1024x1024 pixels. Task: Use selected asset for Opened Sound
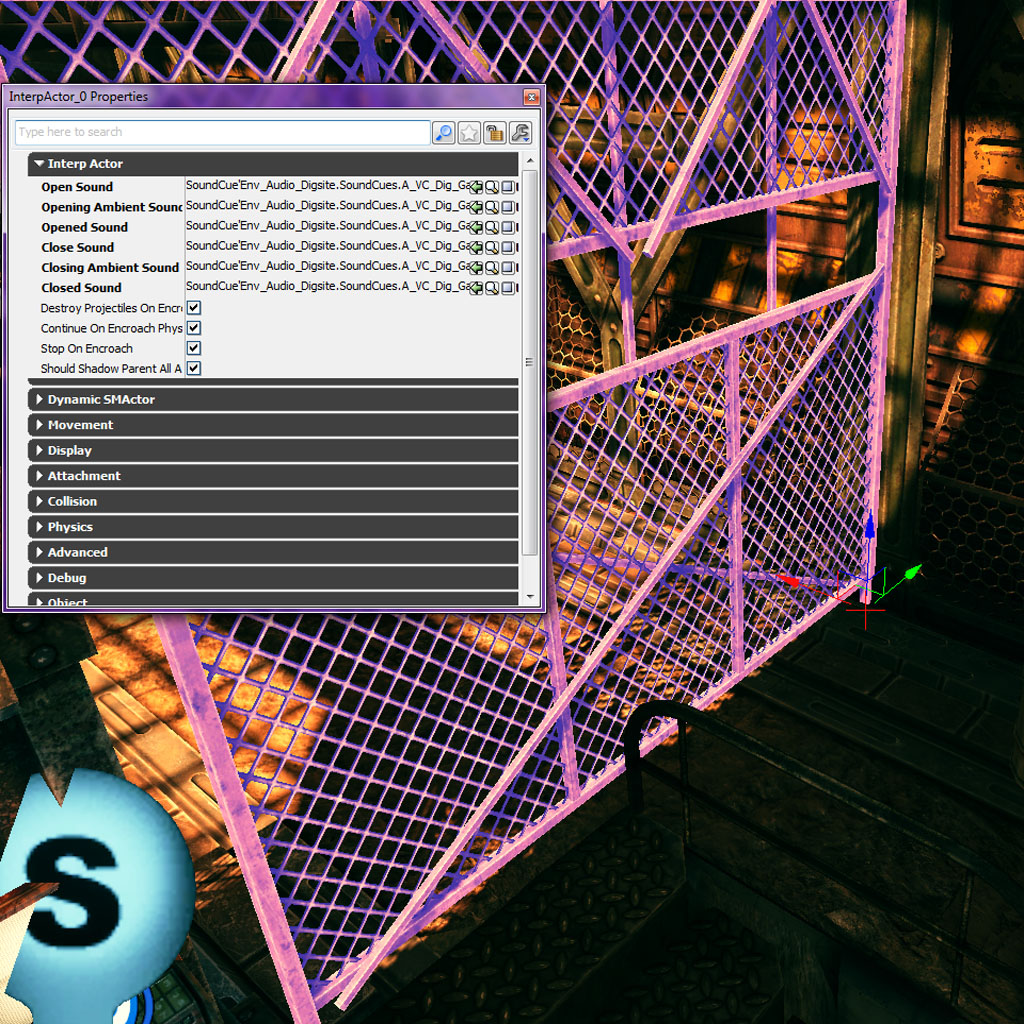pyautogui.click(x=476, y=227)
